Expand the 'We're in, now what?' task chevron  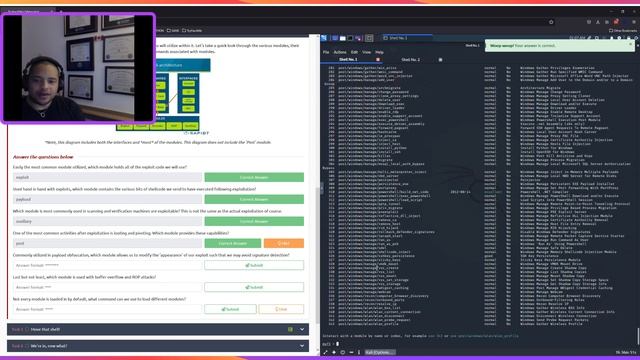[x=302, y=346]
